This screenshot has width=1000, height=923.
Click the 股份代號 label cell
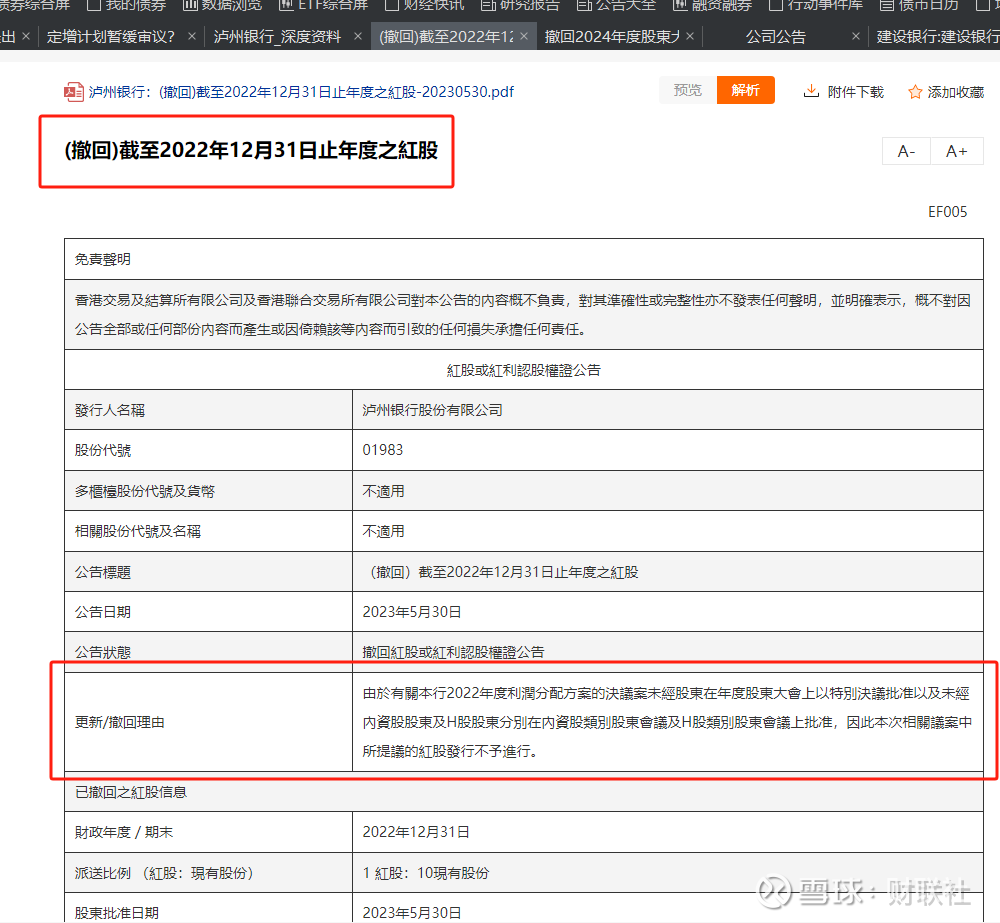(x=209, y=450)
